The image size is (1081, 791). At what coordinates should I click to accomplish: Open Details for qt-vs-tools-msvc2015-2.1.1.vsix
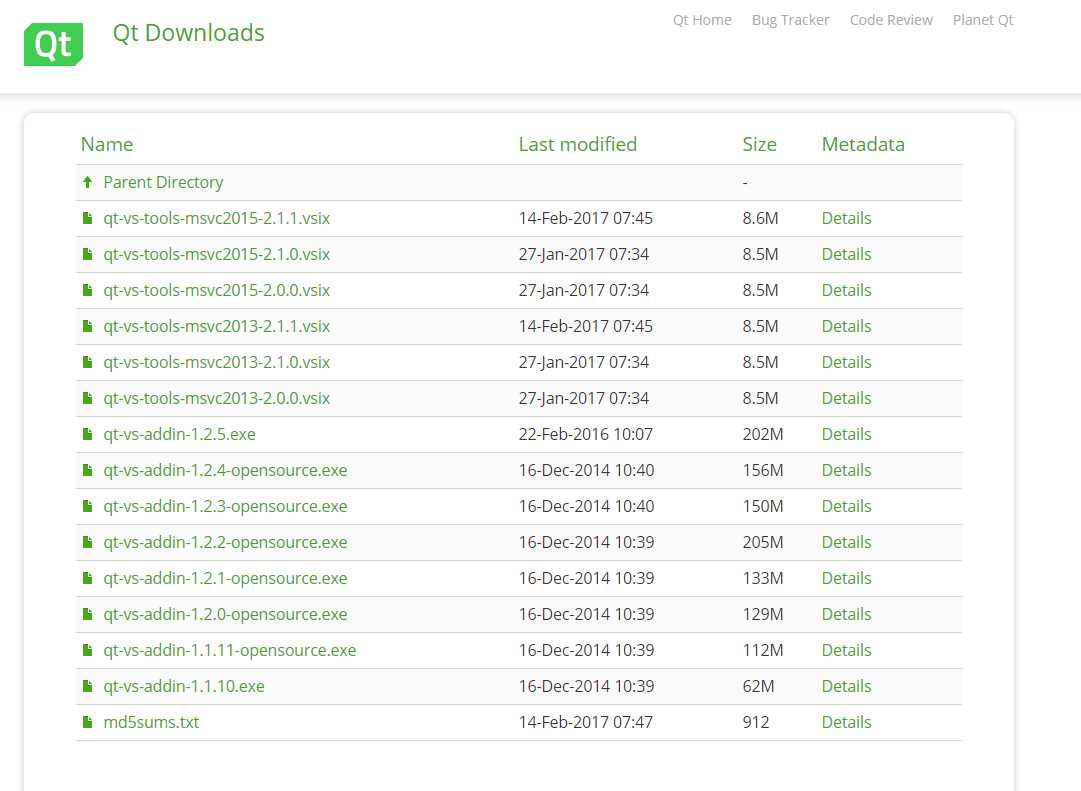click(847, 218)
